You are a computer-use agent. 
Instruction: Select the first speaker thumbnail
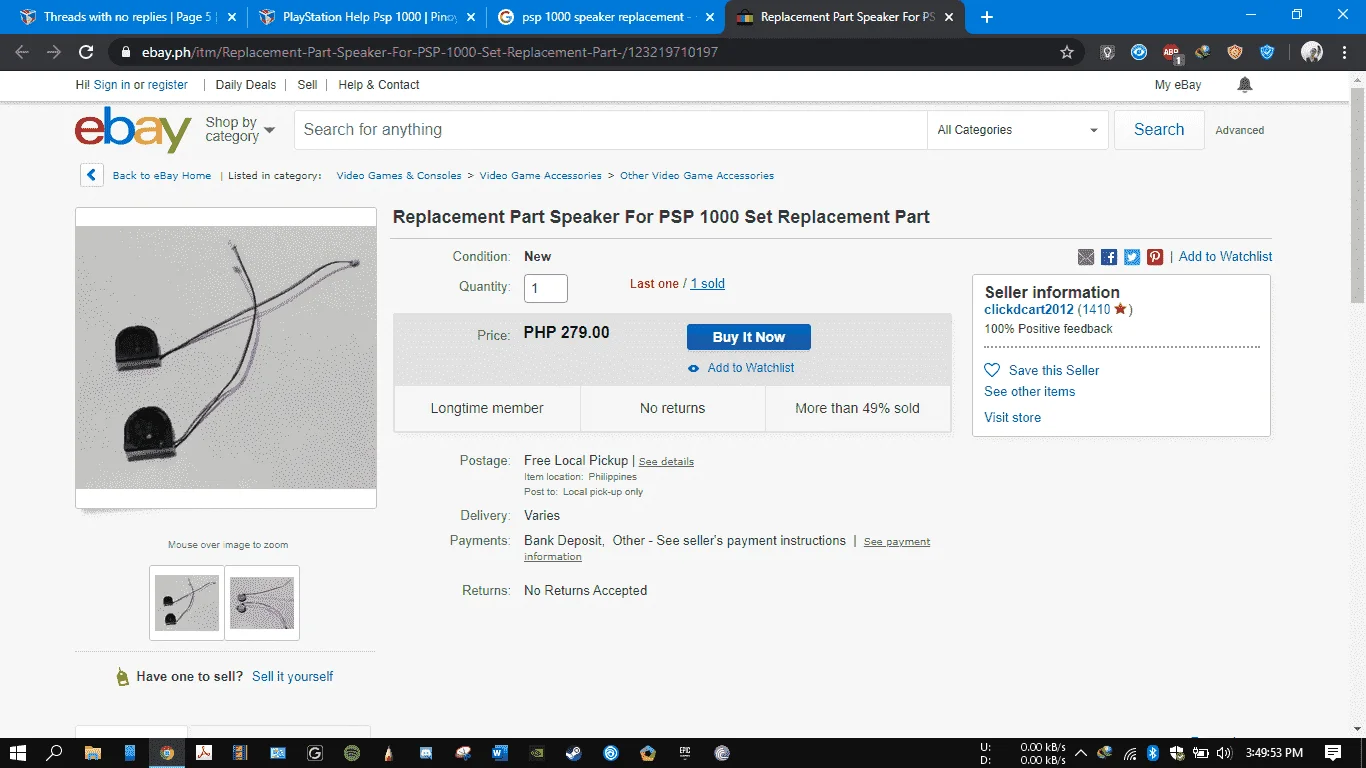tap(187, 603)
